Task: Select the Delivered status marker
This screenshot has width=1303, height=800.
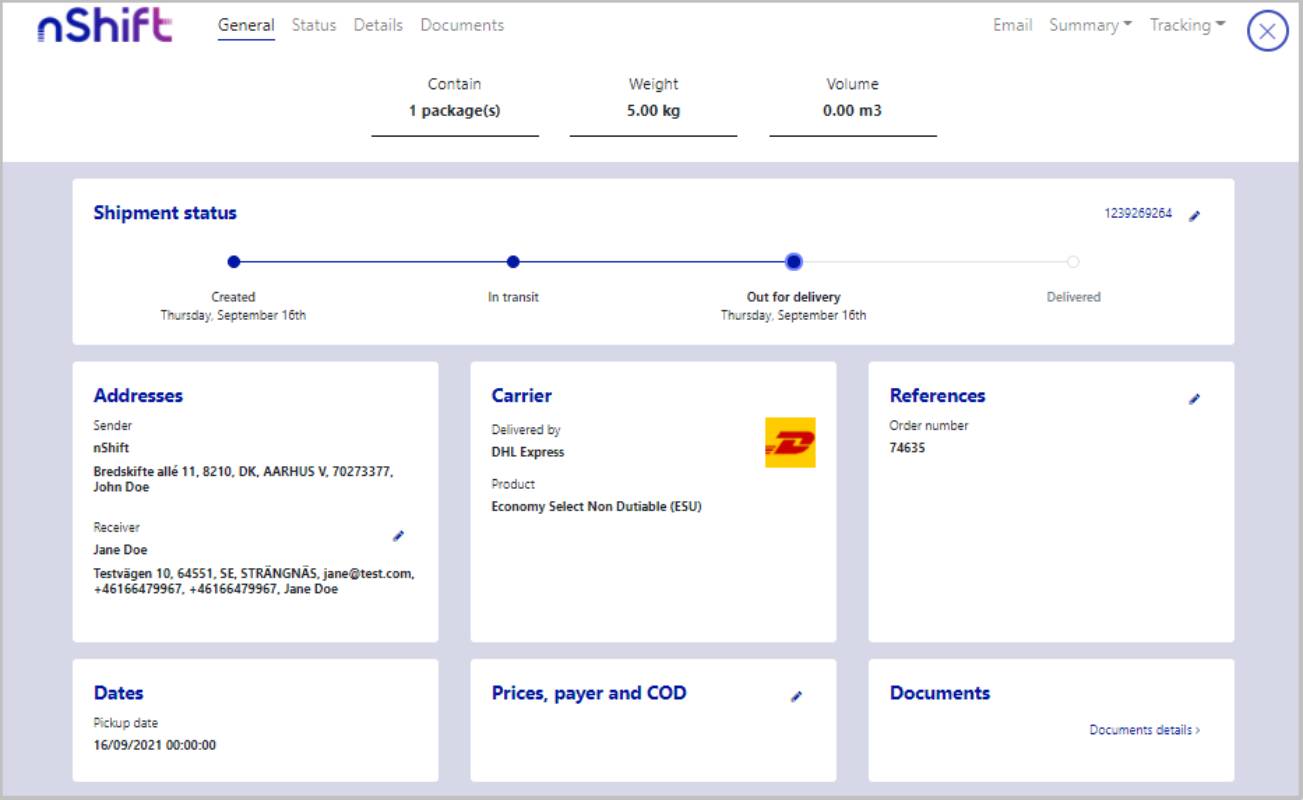Action: (1073, 262)
